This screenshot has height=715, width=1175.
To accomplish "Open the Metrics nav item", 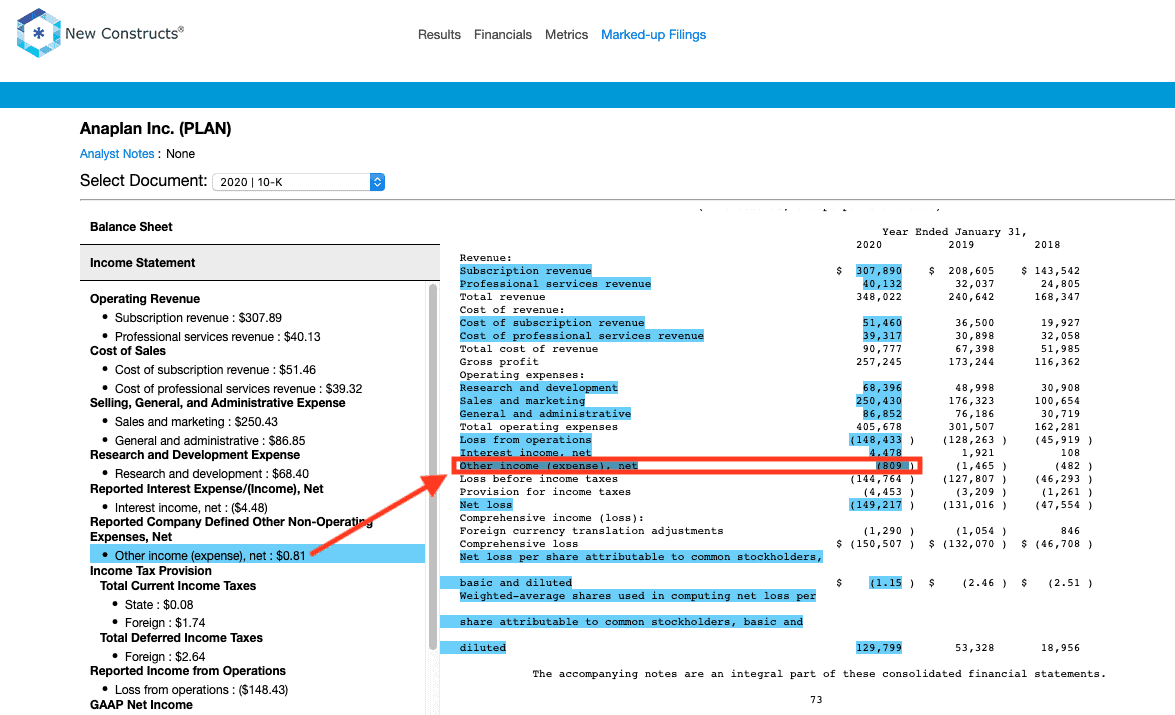I will click(x=567, y=34).
